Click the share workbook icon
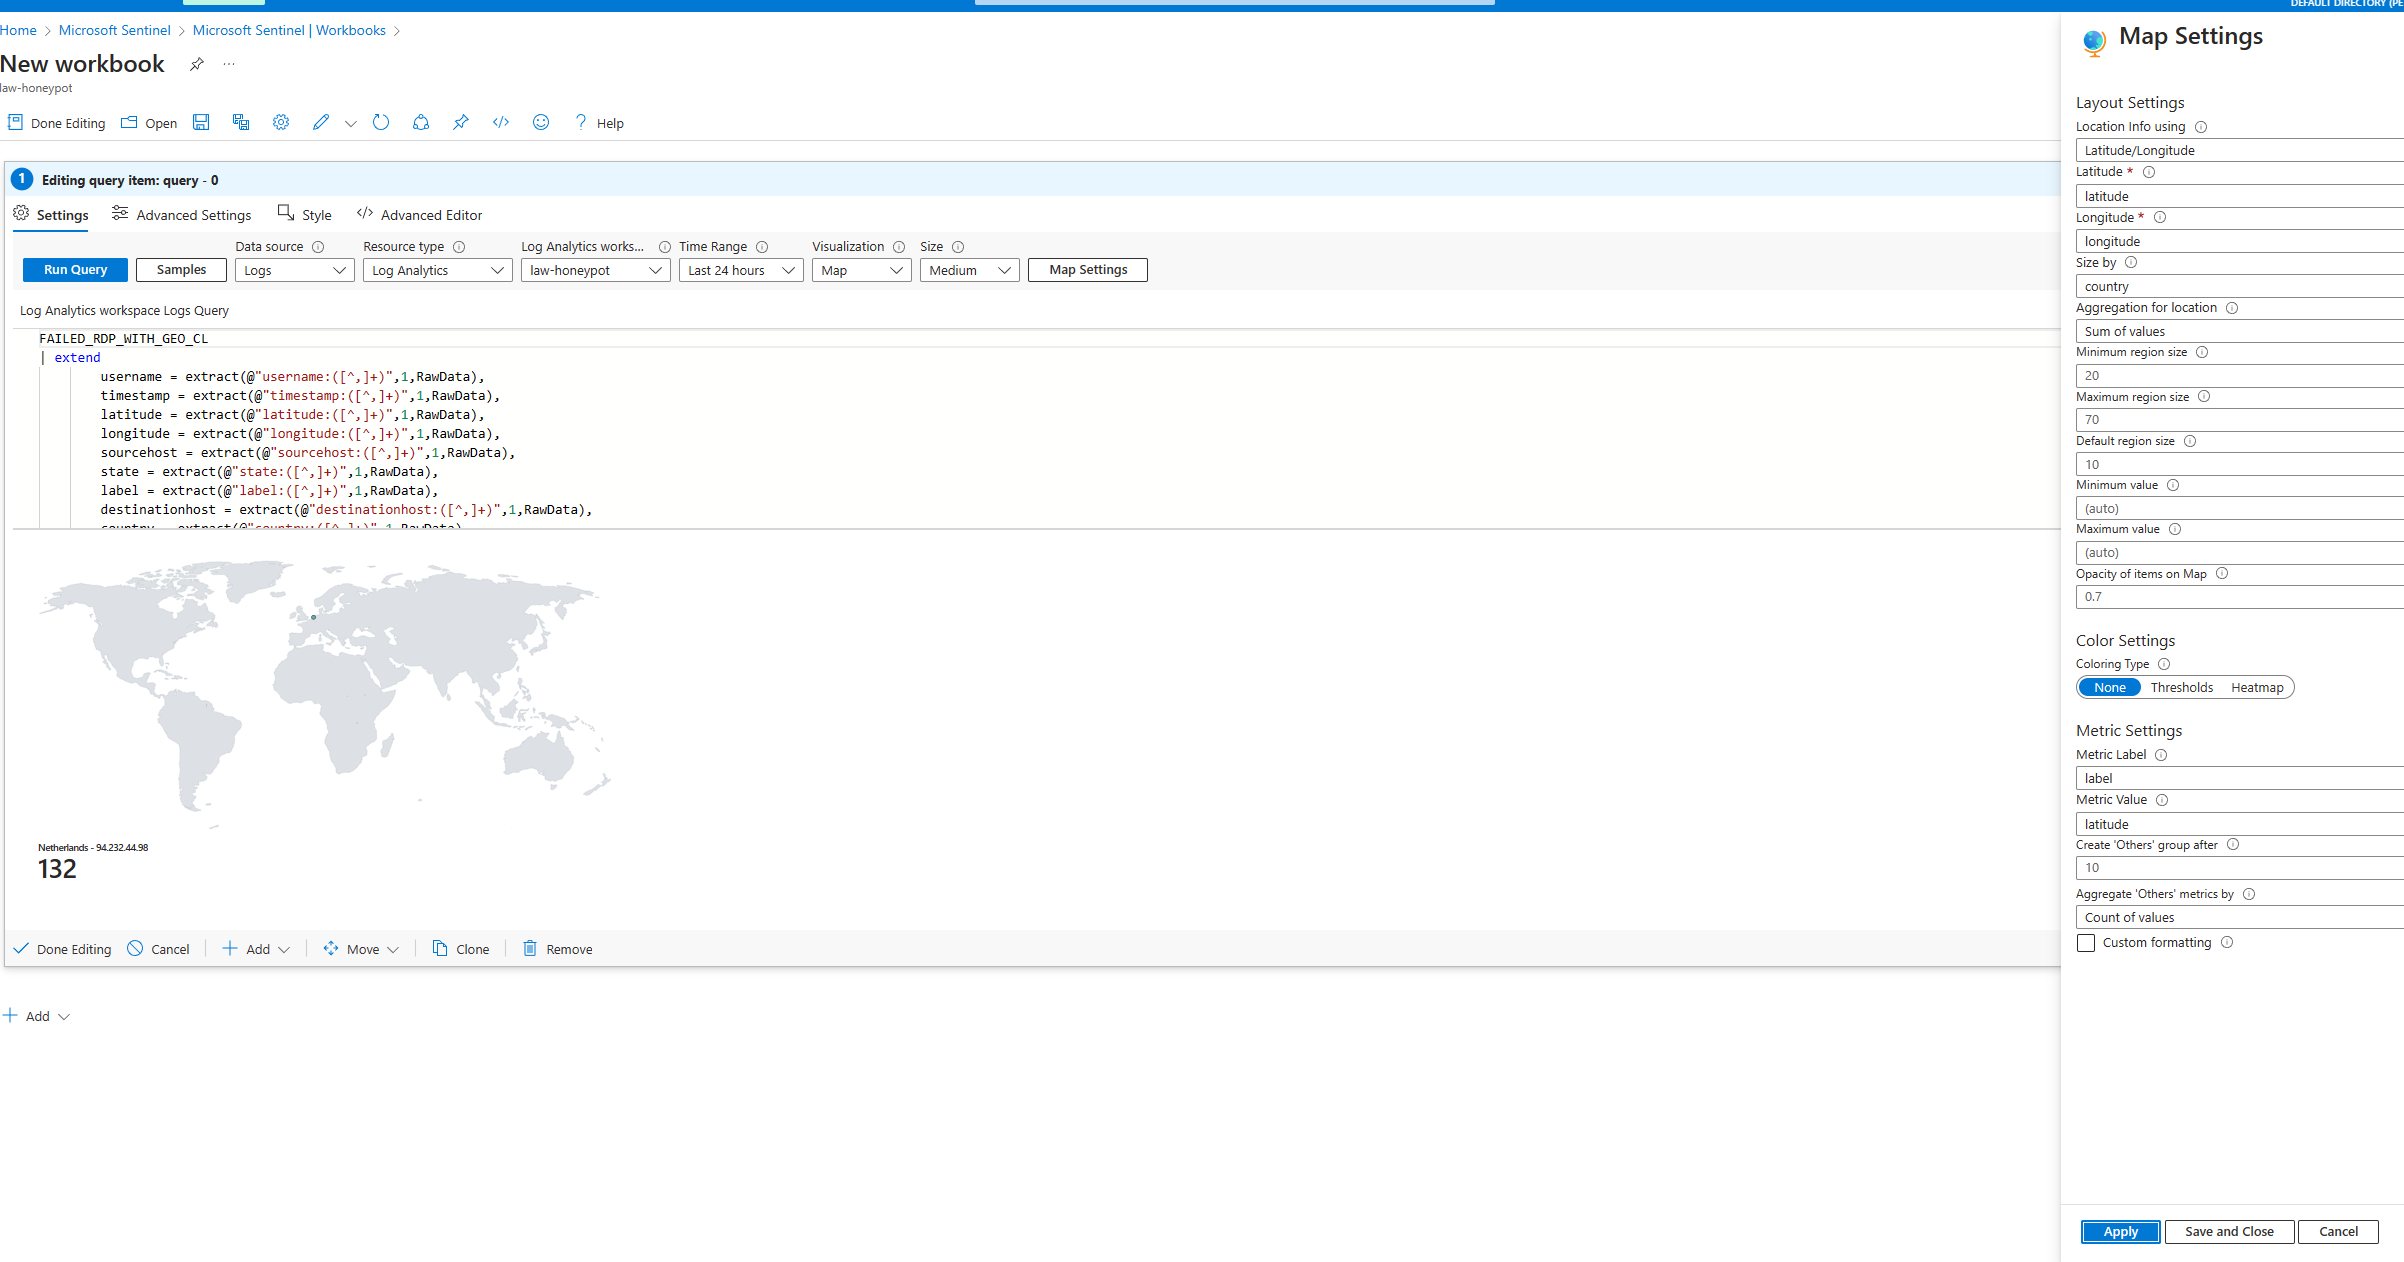The width and height of the screenshot is (2404, 1262). tap(421, 122)
